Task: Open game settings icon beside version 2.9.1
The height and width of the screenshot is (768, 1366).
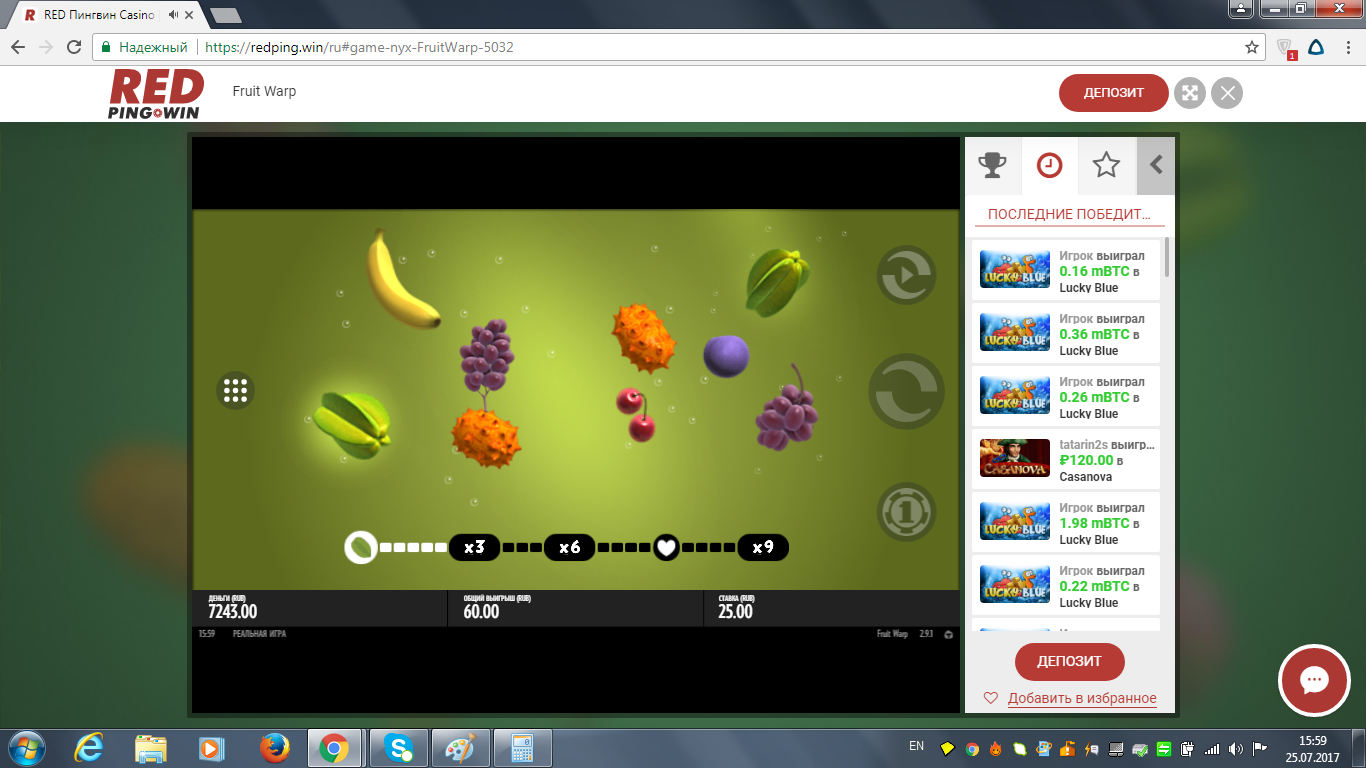Action: [948, 634]
